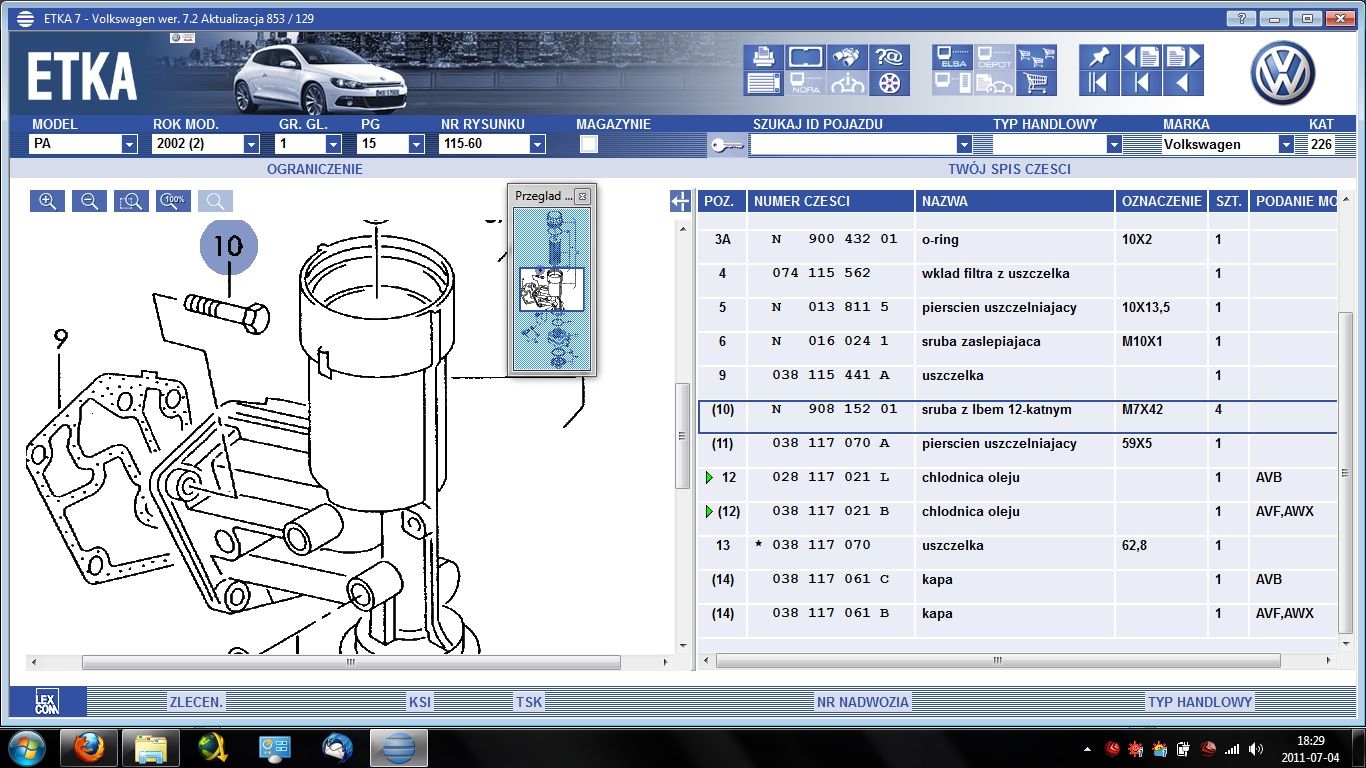Viewport: 1366px width, 768px height.
Task: Click the position 10 bubble on the drawing
Action: [x=229, y=246]
